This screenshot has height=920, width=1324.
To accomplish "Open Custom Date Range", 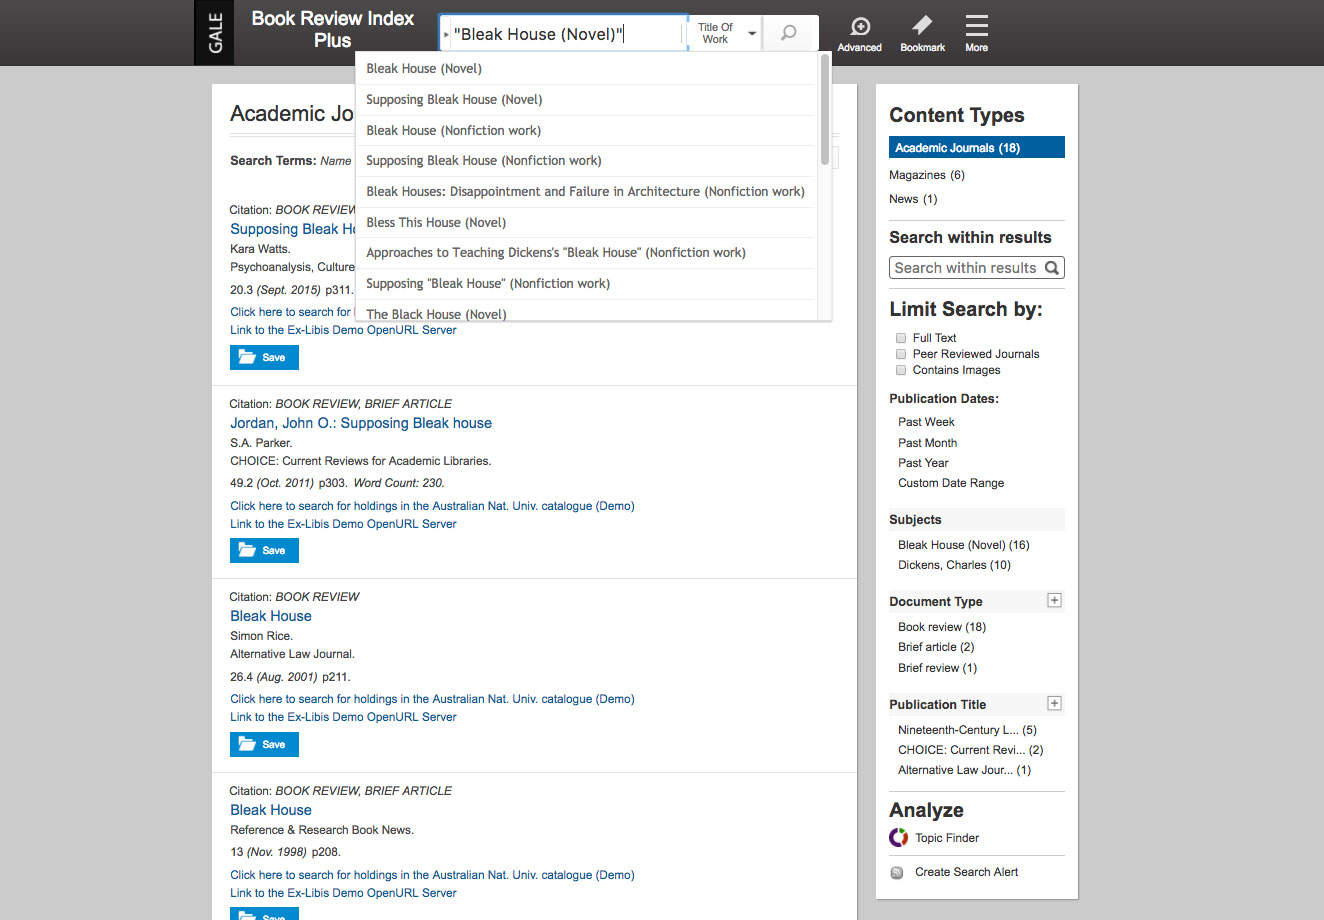I will (951, 483).
